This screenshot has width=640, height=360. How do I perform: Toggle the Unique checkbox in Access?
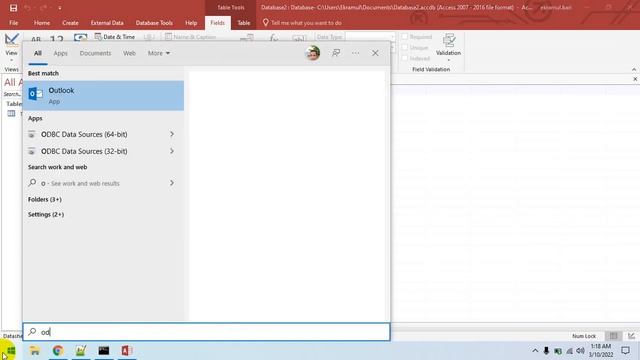[x=405, y=47]
